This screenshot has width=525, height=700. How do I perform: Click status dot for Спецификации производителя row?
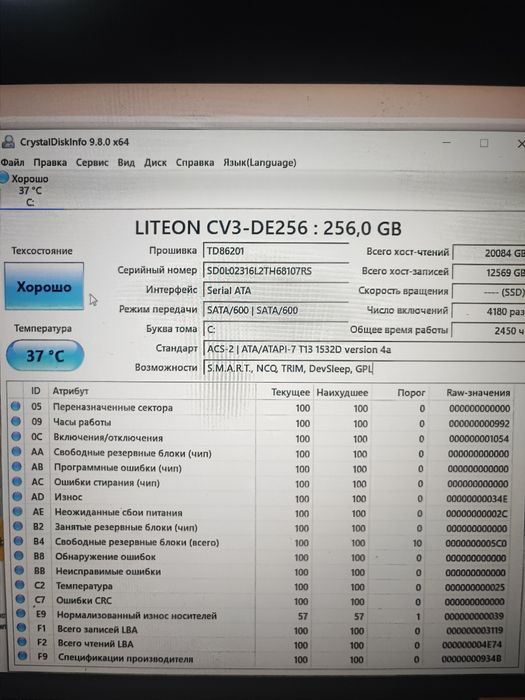tap(22, 656)
